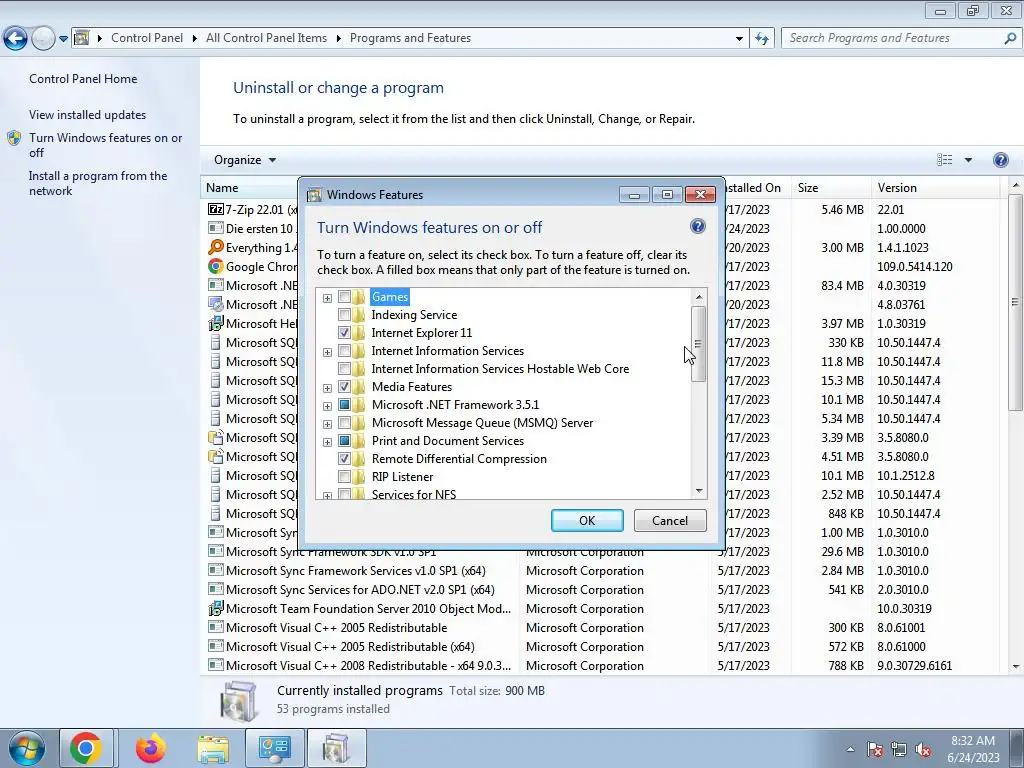Toggle Internet Information Services checkbox

coord(344,351)
